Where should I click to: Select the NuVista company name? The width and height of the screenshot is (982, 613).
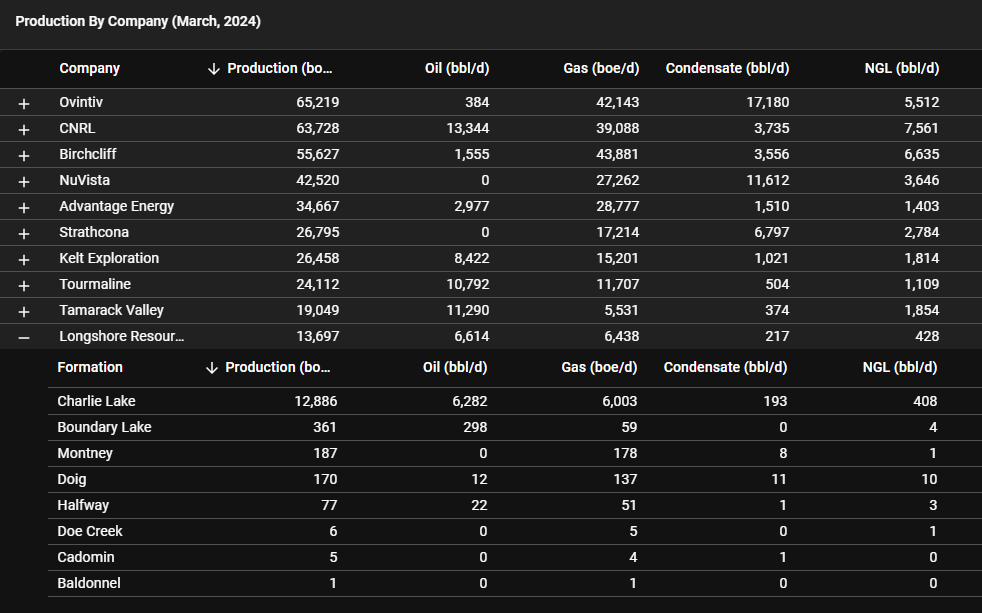pos(85,180)
